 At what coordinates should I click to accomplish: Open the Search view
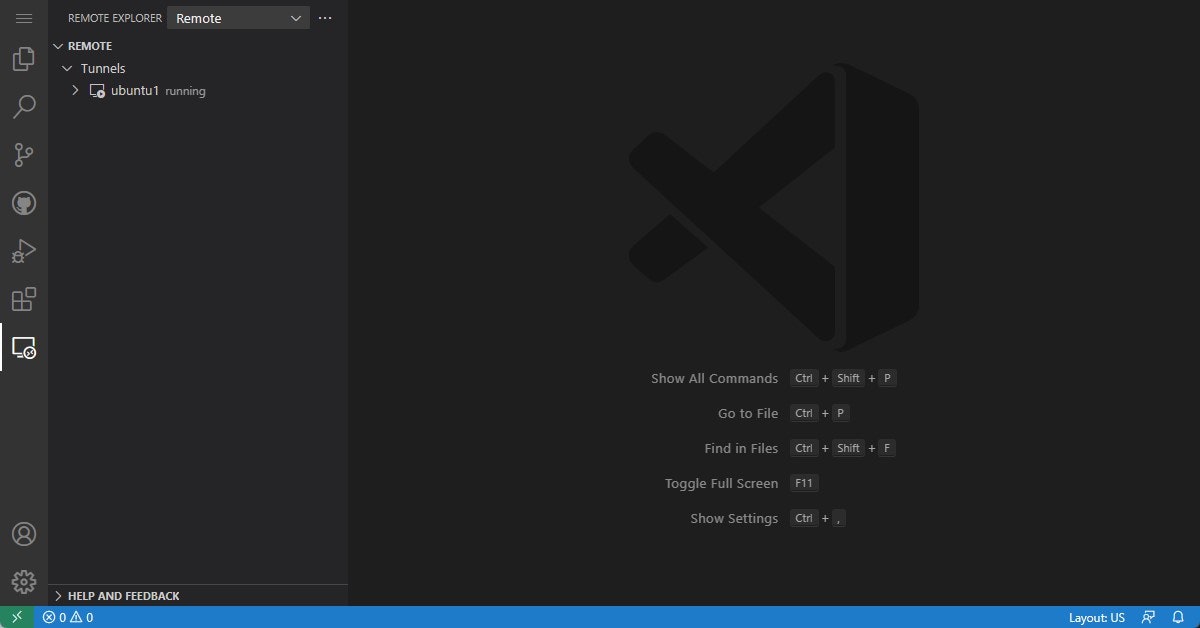[x=23, y=106]
